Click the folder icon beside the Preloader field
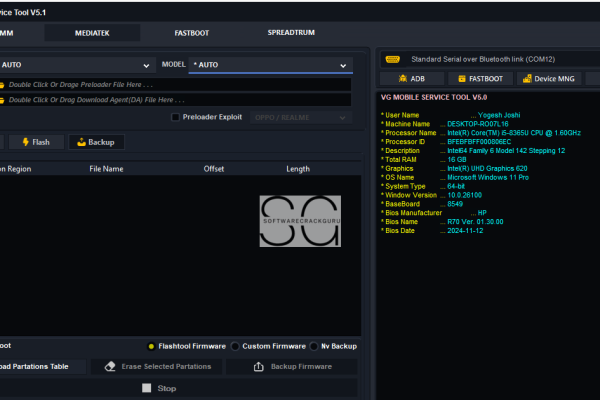This screenshot has height=400, width=600. tap(2, 85)
